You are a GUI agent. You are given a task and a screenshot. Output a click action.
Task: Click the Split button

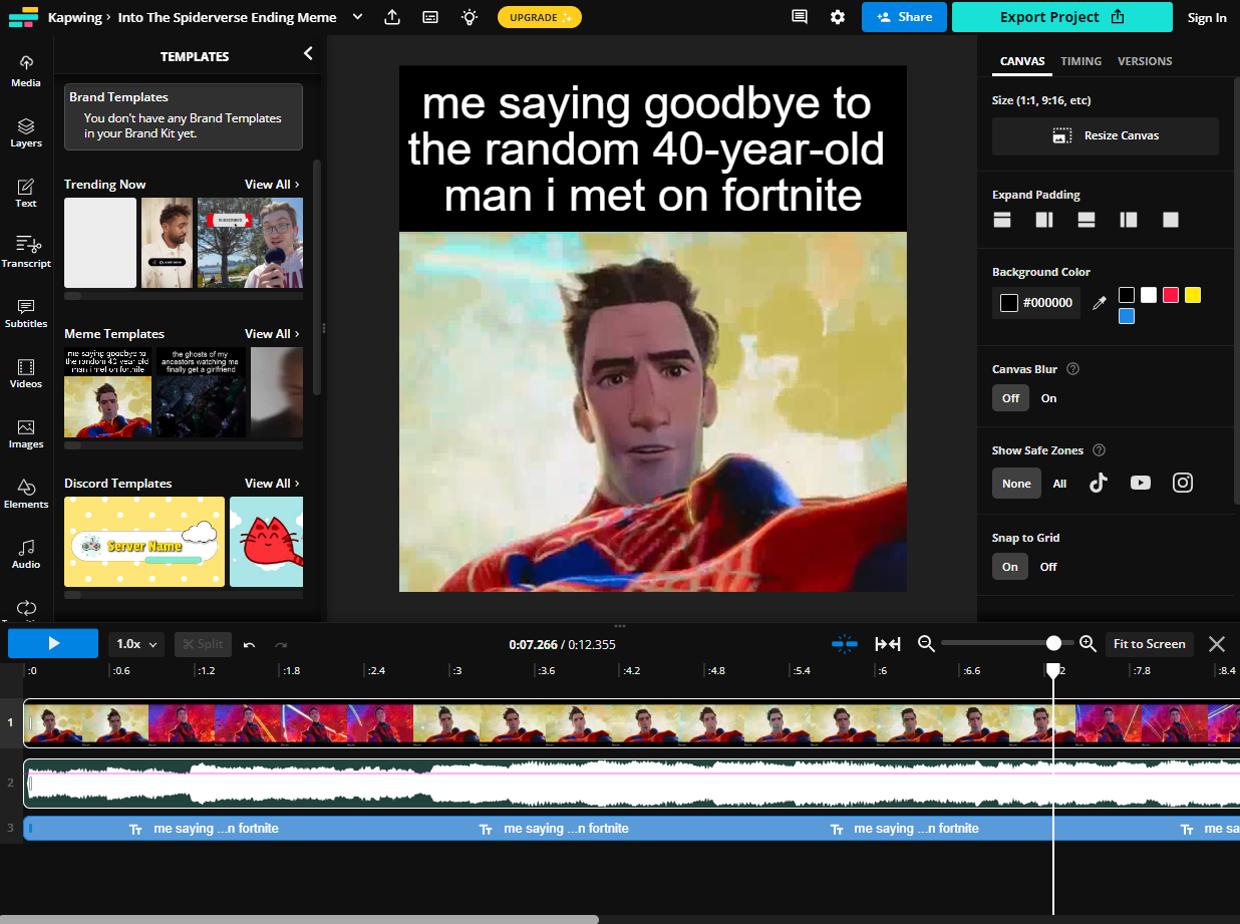pos(202,644)
